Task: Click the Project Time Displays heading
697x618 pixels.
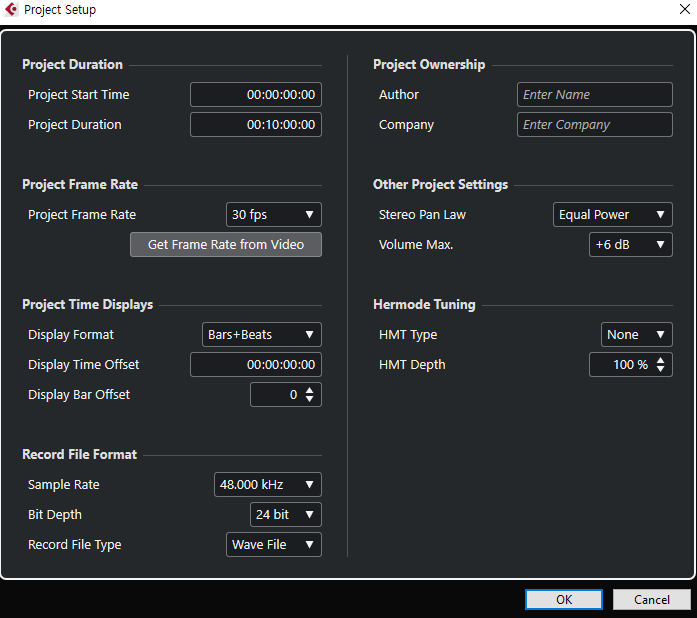Action: [88, 305]
